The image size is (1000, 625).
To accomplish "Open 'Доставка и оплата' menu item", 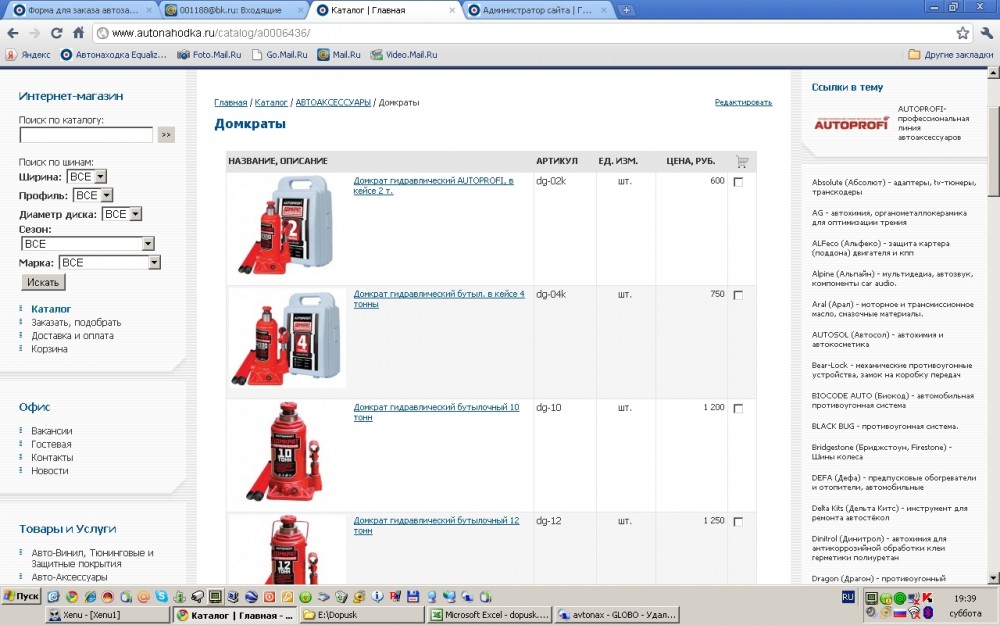I will (x=72, y=335).
